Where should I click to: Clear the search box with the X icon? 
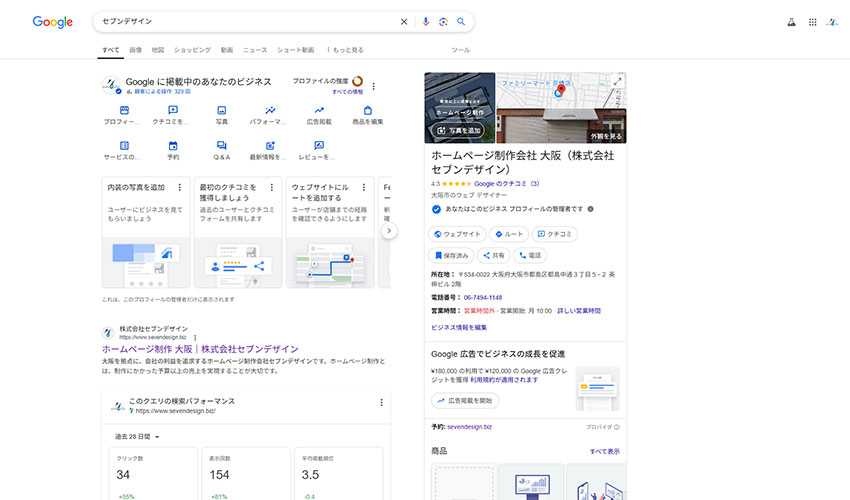tap(404, 22)
